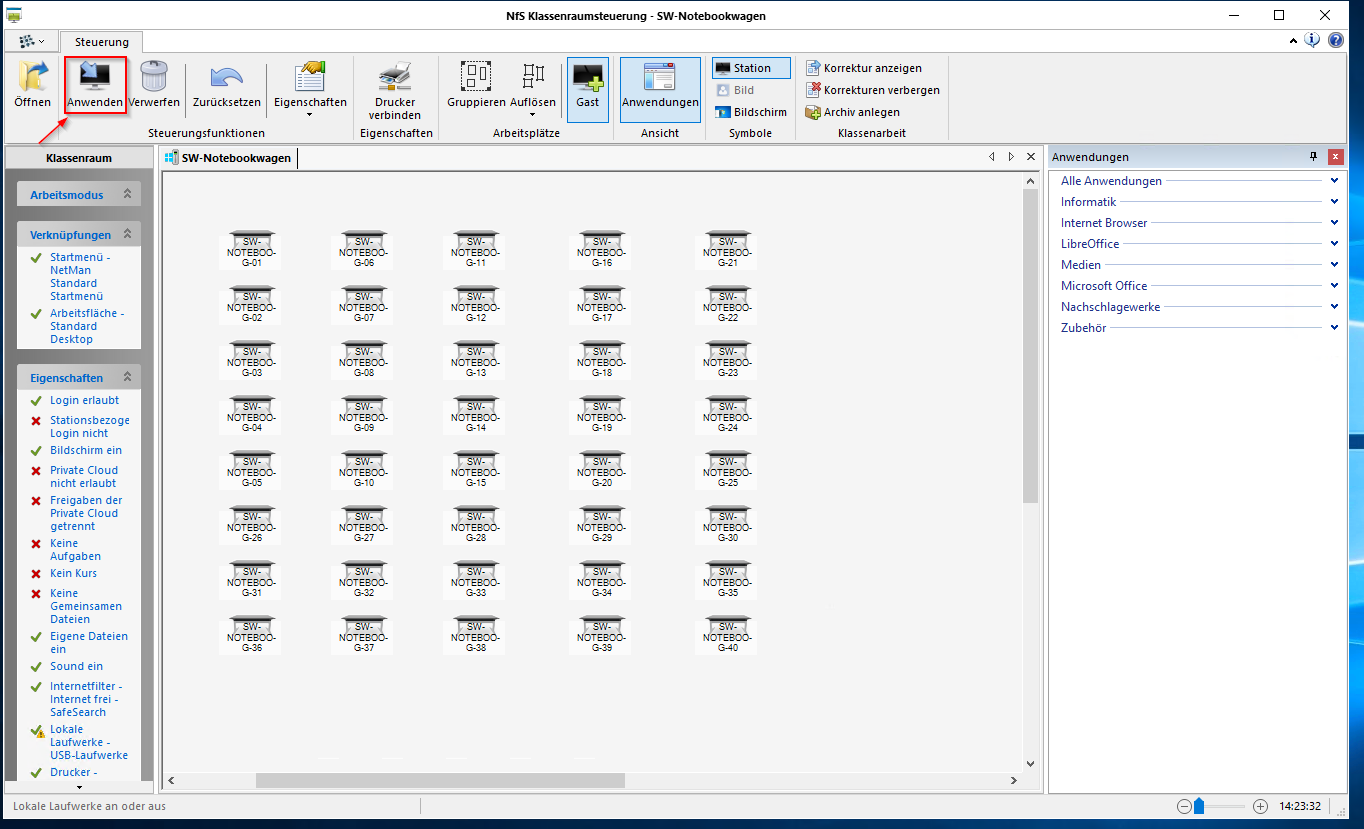1364x829 pixels.
Task: Expand the Informatik category
Action: click(1334, 202)
